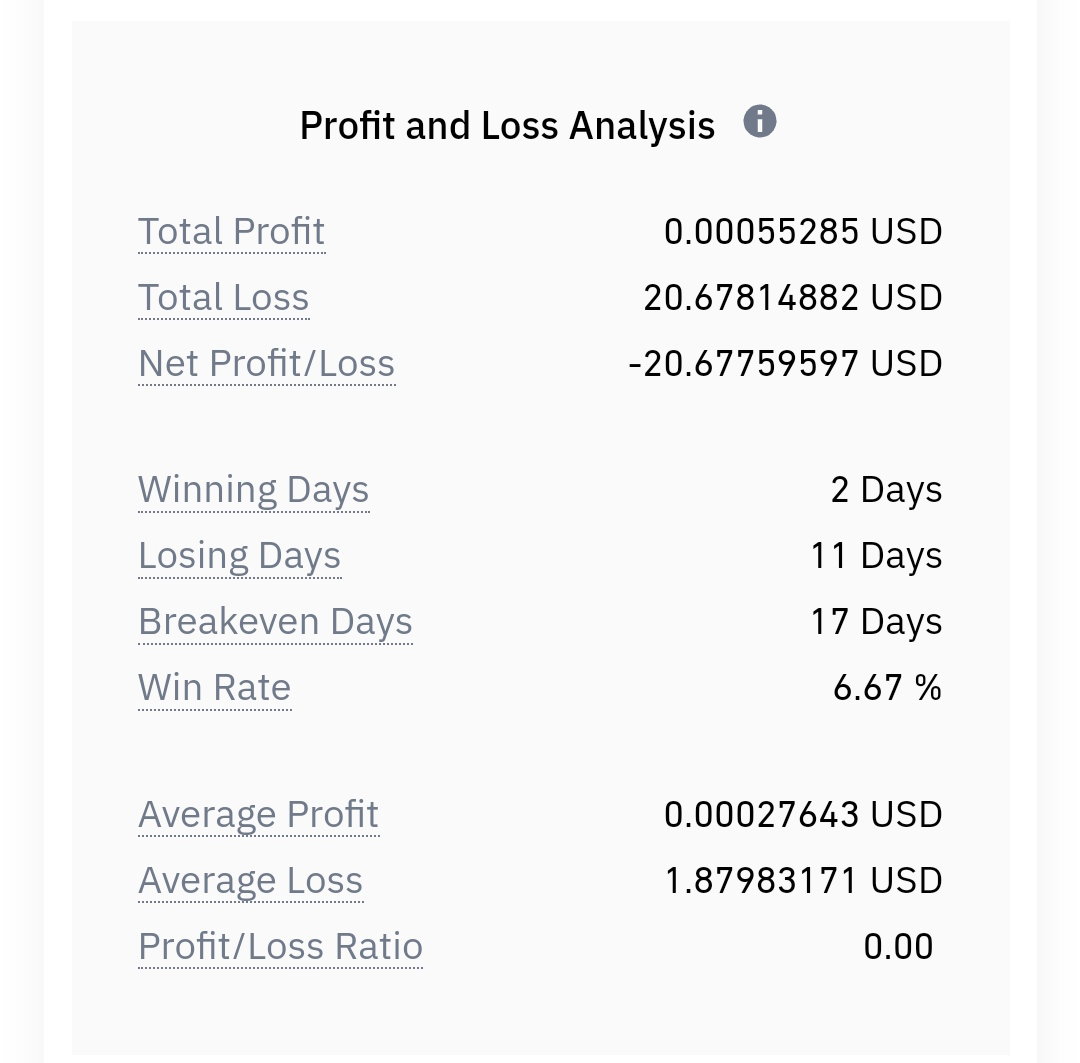
Task: Click the 11 Days losing value
Action: tap(876, 556)
